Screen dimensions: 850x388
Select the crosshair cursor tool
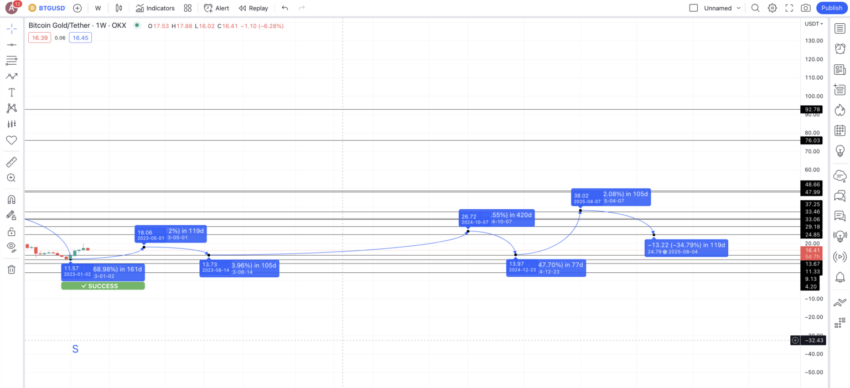tap(11, 28)
